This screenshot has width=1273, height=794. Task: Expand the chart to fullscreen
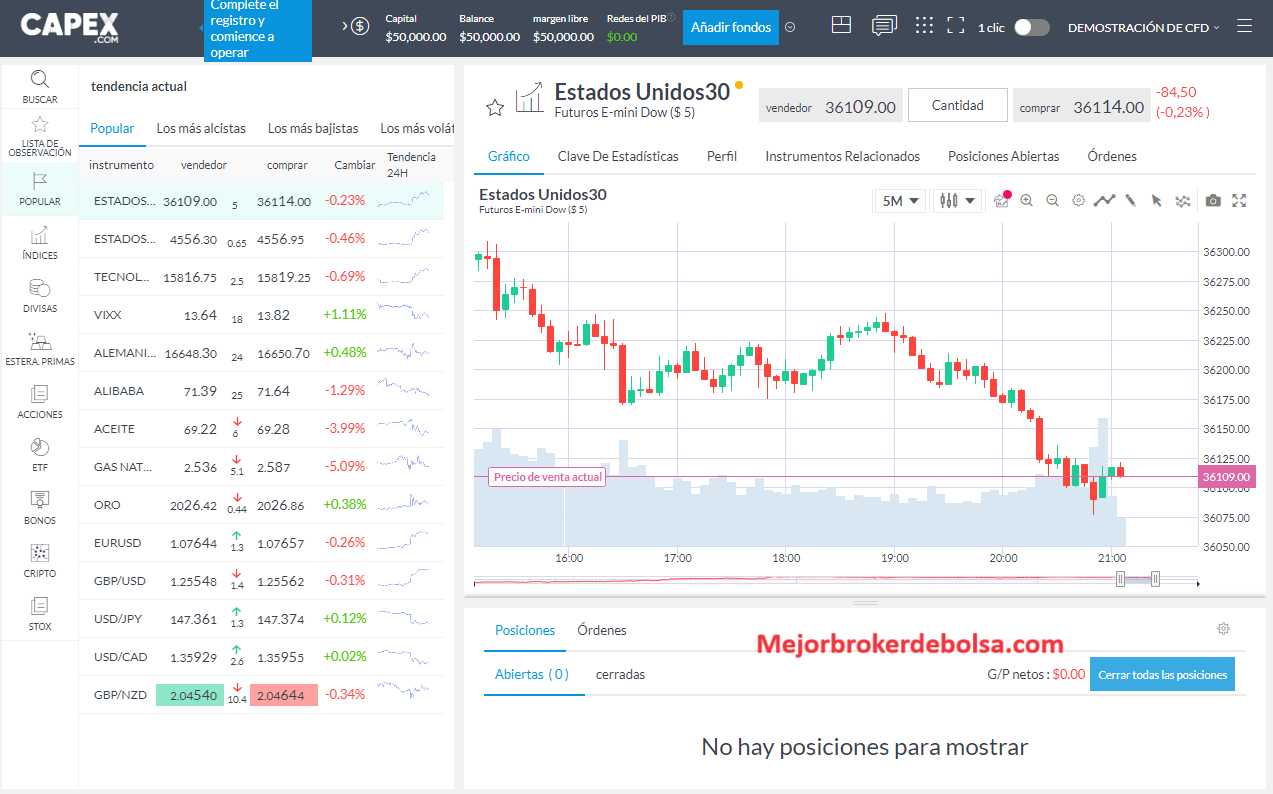coord(1239,201)
